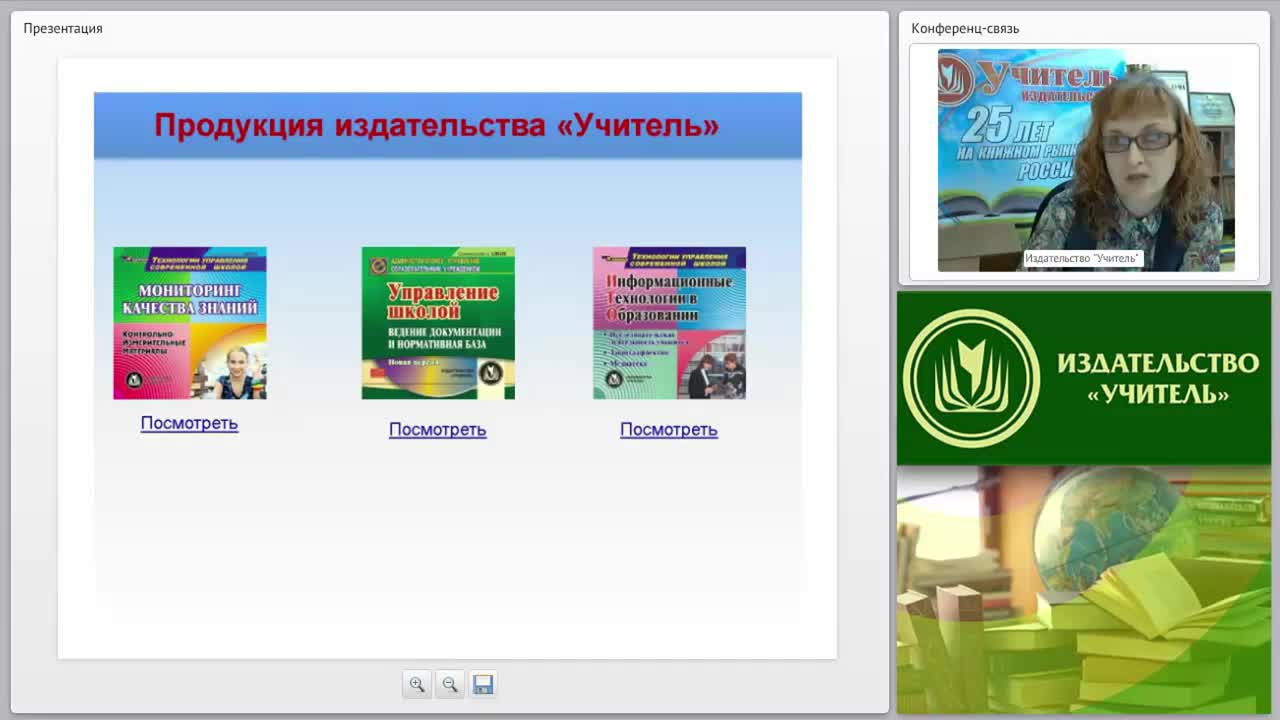Open the 'Посмотреть' link under Управление школой
Viewport: 1280px width, 720px height.
pyautogui.click(x=437, y=429)
